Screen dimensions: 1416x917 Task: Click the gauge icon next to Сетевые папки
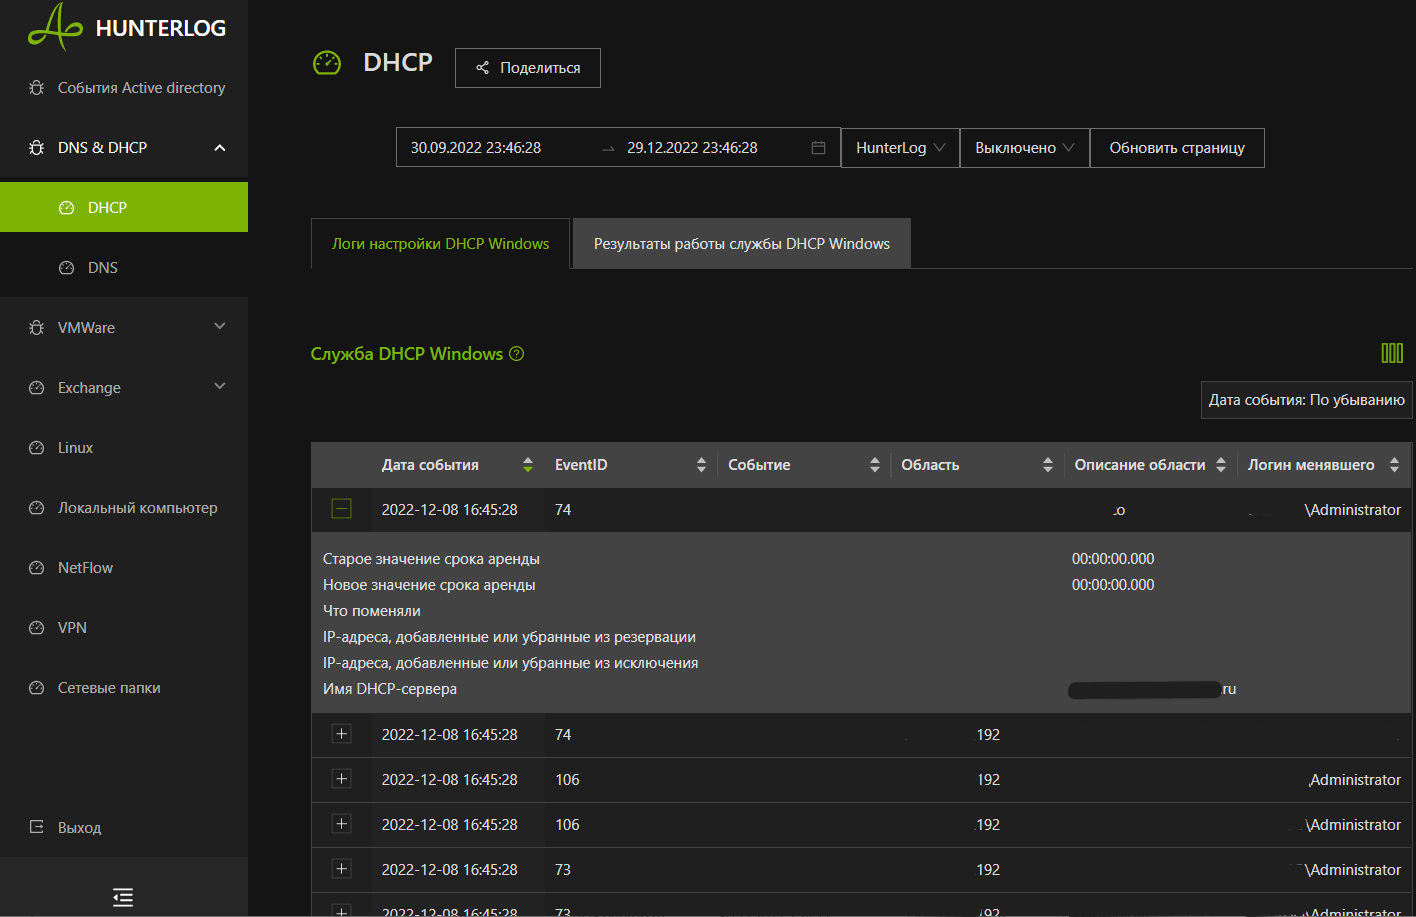37,688
